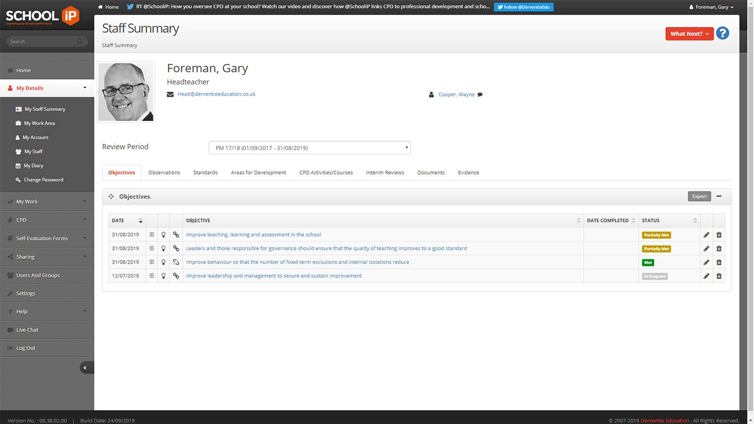Select the Objectives tab
This screenshot has width=754, height=424.
coord(122,173)
